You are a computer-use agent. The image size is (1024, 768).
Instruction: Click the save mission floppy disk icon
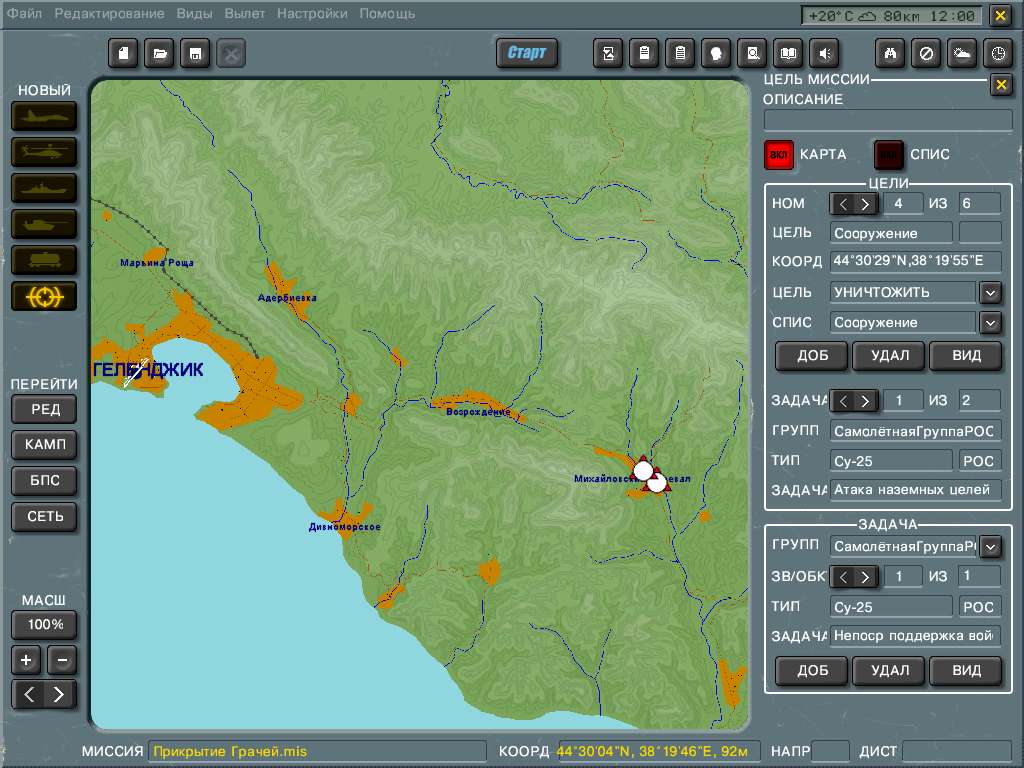pyautogui.click(x=195, y=54)
